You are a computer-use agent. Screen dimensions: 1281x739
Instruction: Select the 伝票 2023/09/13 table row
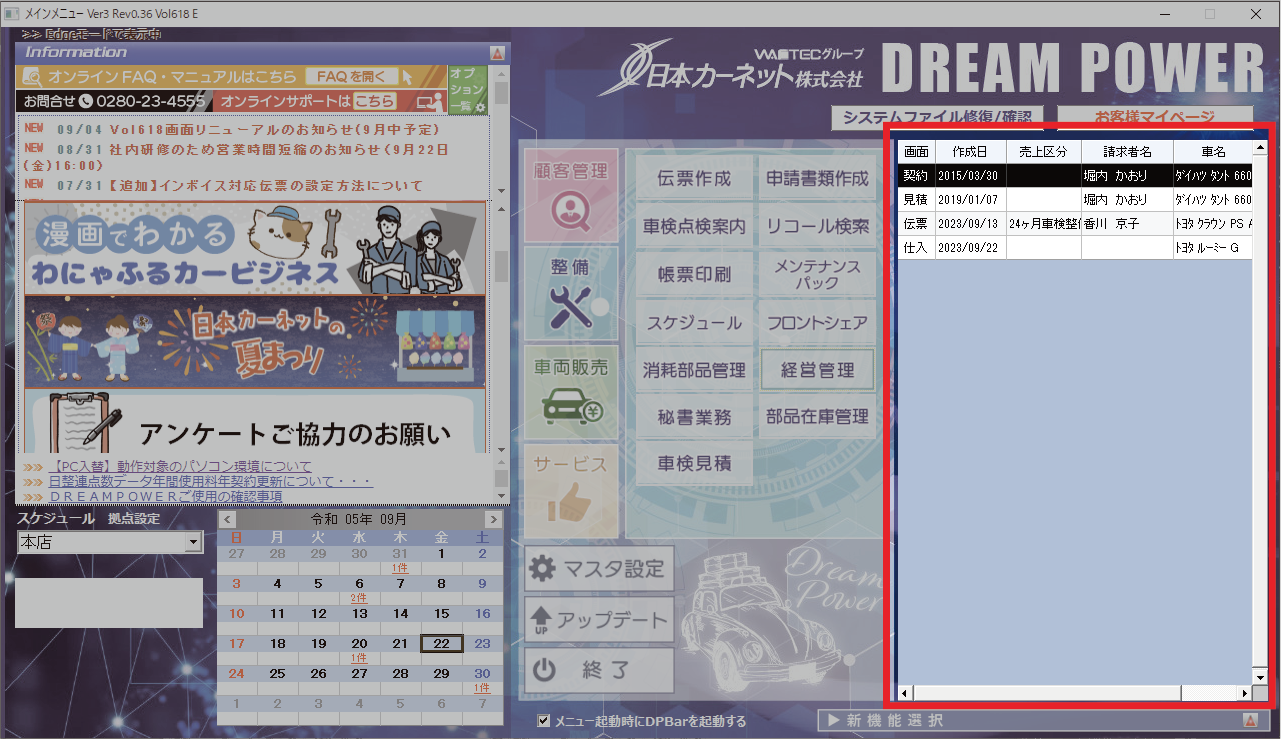[x=1075, y=223]
